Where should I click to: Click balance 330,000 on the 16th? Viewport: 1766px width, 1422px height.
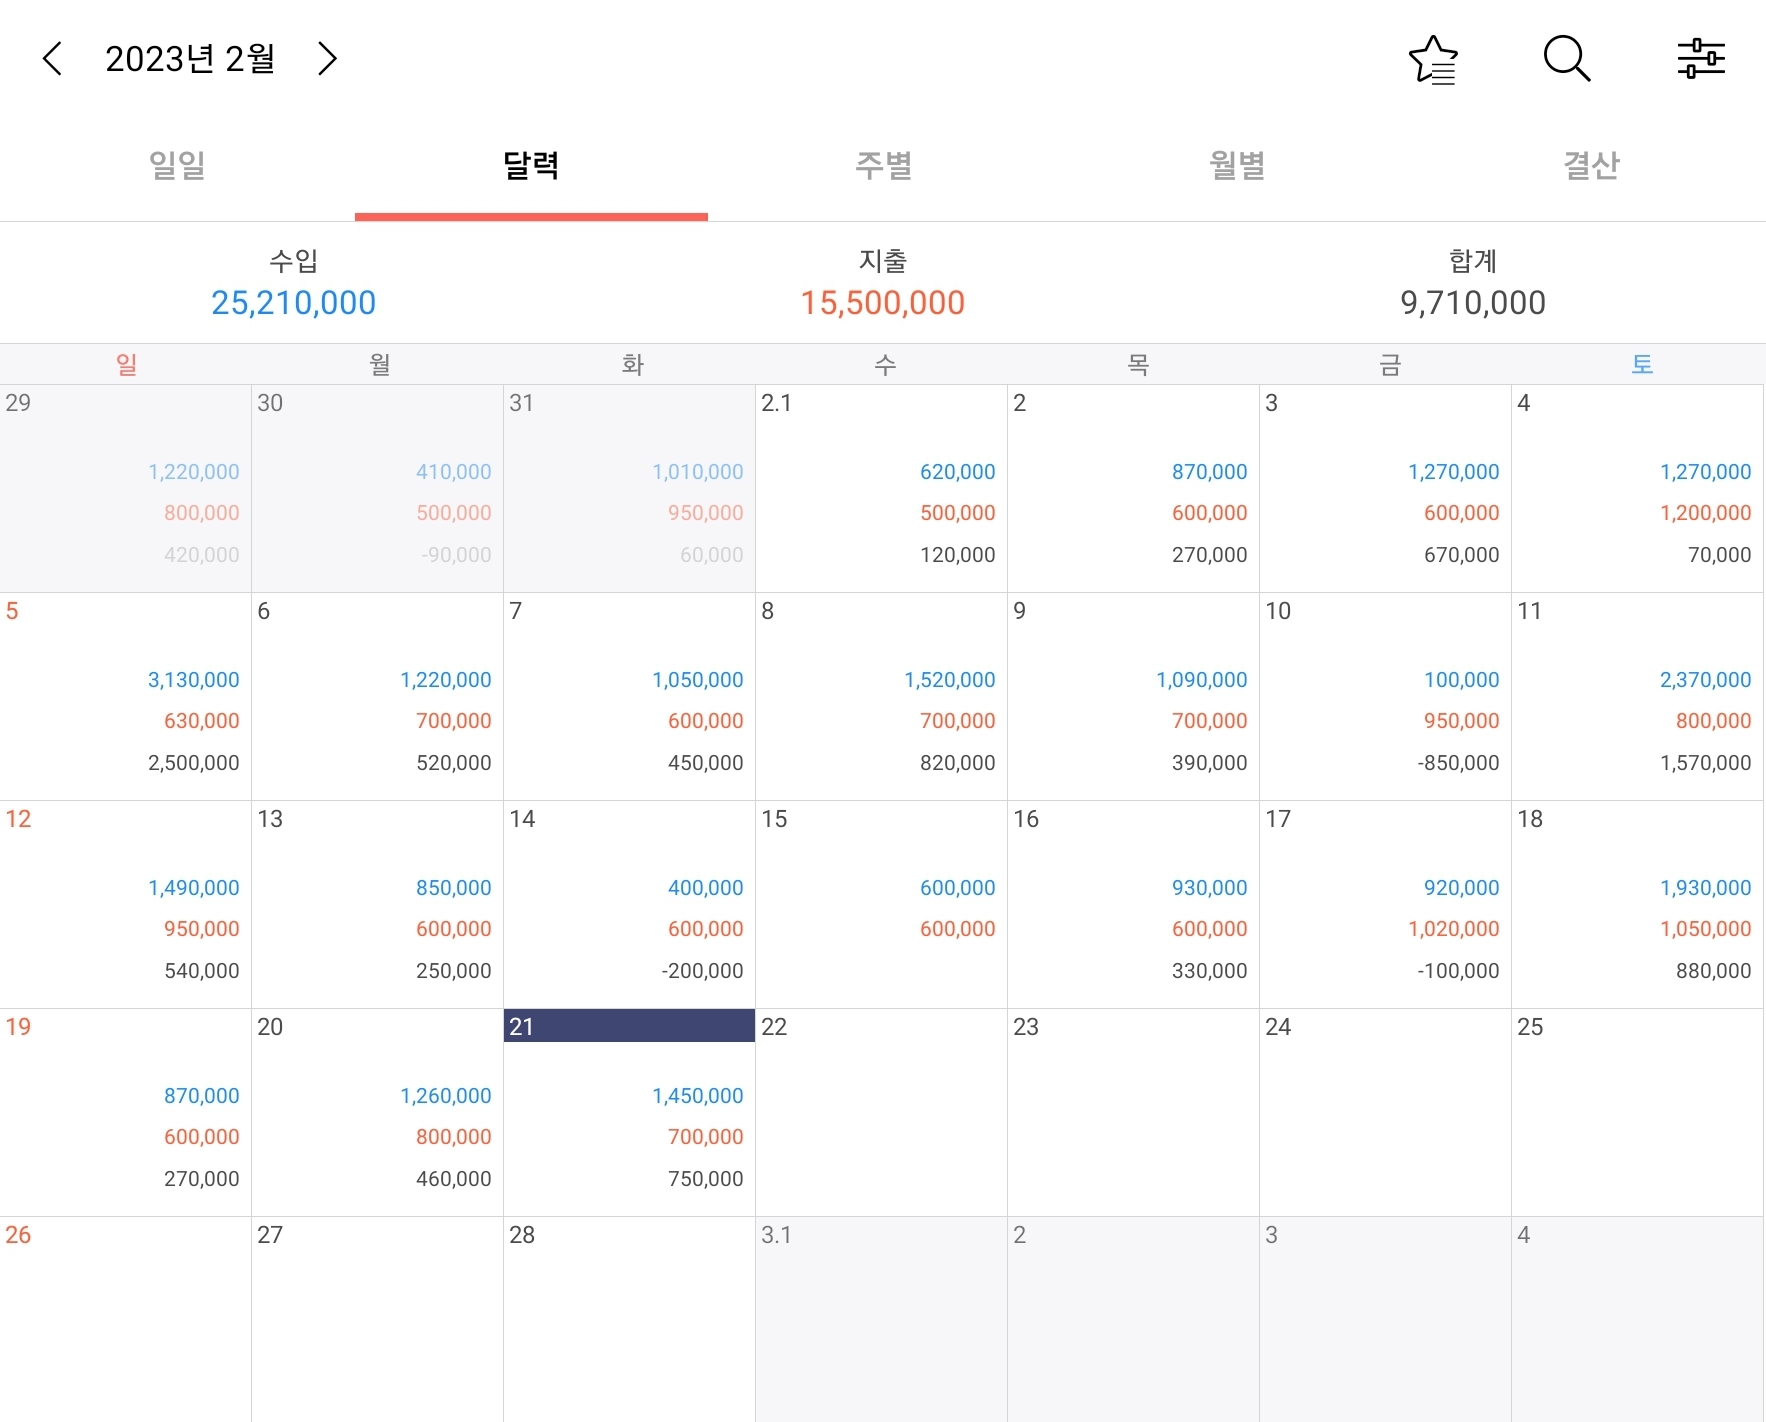[x=1210, y=971]
